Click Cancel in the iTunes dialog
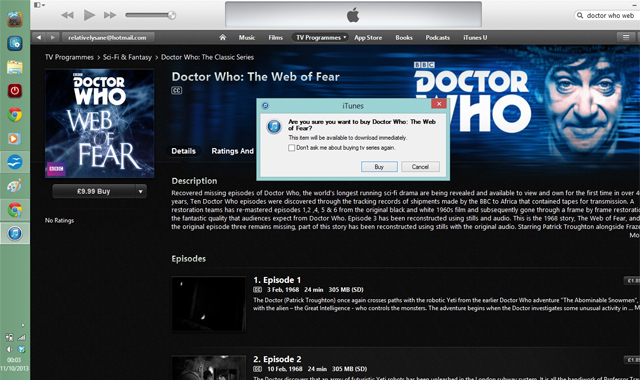Image resolution: width=640 pixels, height=380 pixels. (420, 167)
